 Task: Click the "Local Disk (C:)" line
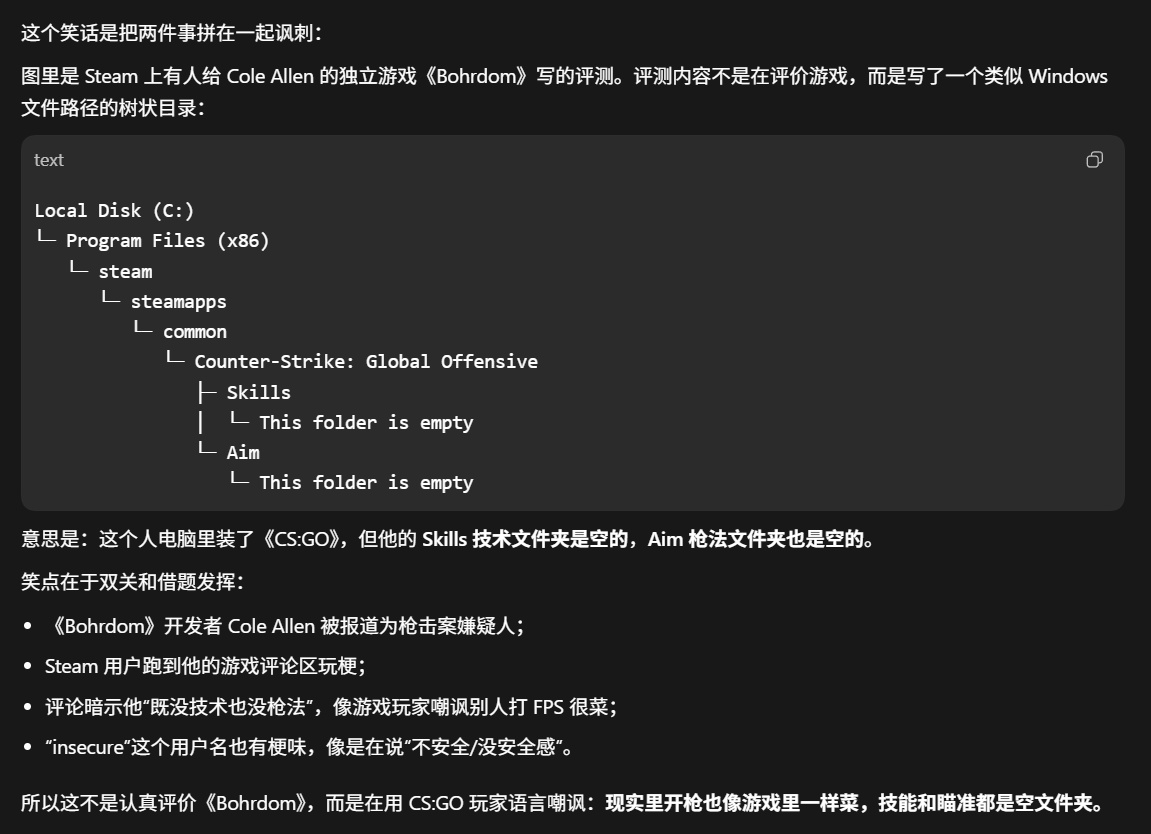(x=114, y=210)
